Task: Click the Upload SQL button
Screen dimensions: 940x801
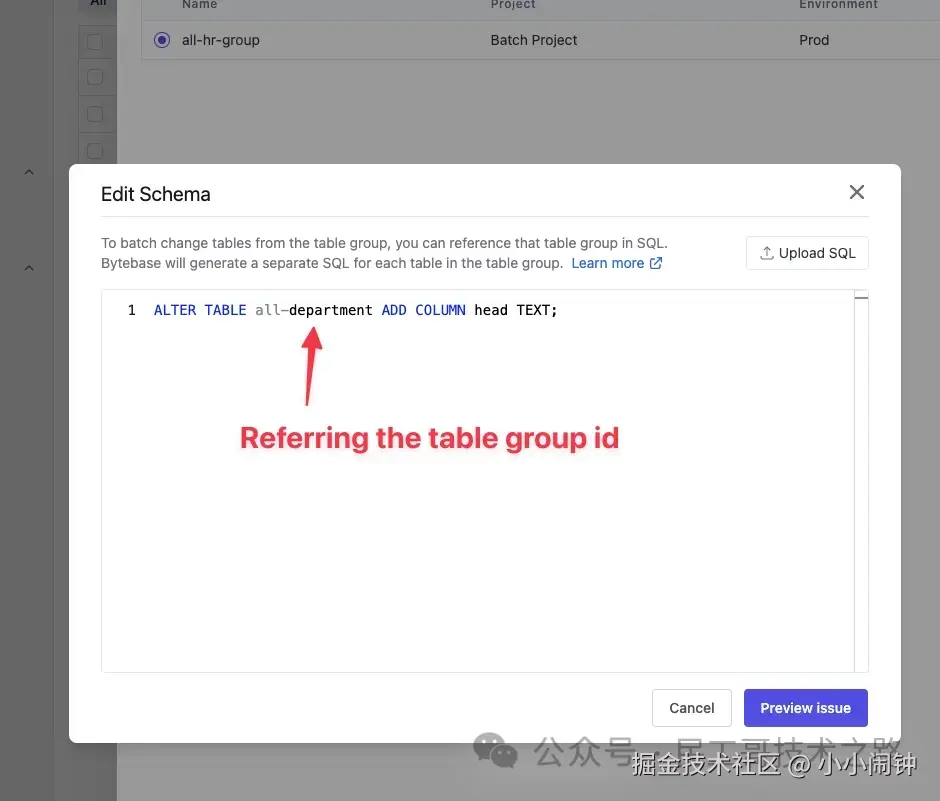Action: (x=807, y=253)
